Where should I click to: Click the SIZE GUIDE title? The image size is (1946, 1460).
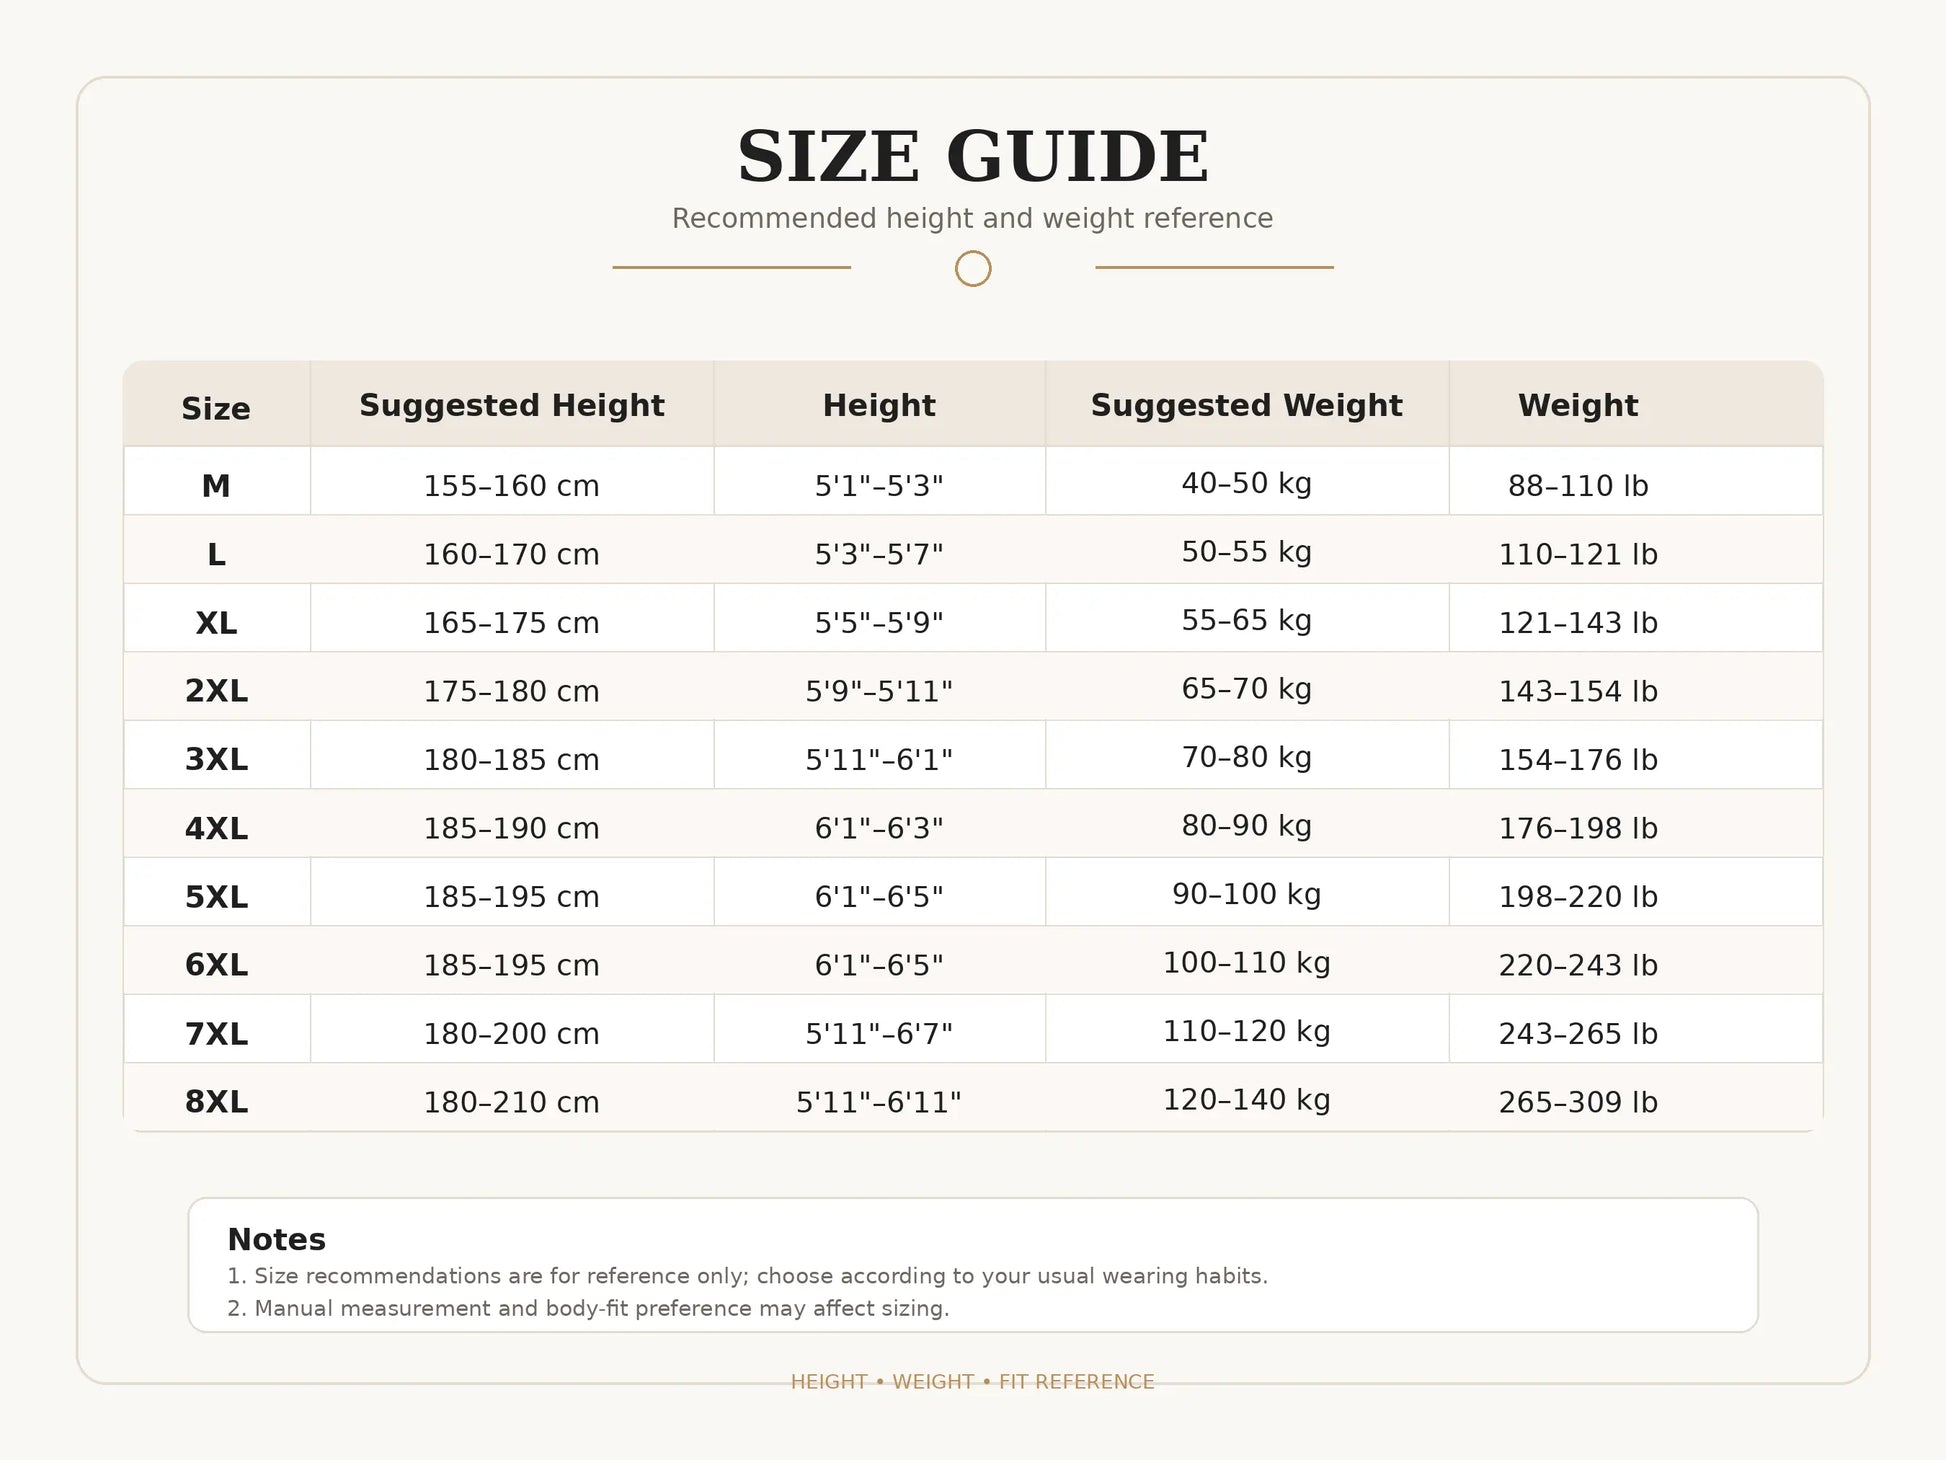click(x=973, y=157)
